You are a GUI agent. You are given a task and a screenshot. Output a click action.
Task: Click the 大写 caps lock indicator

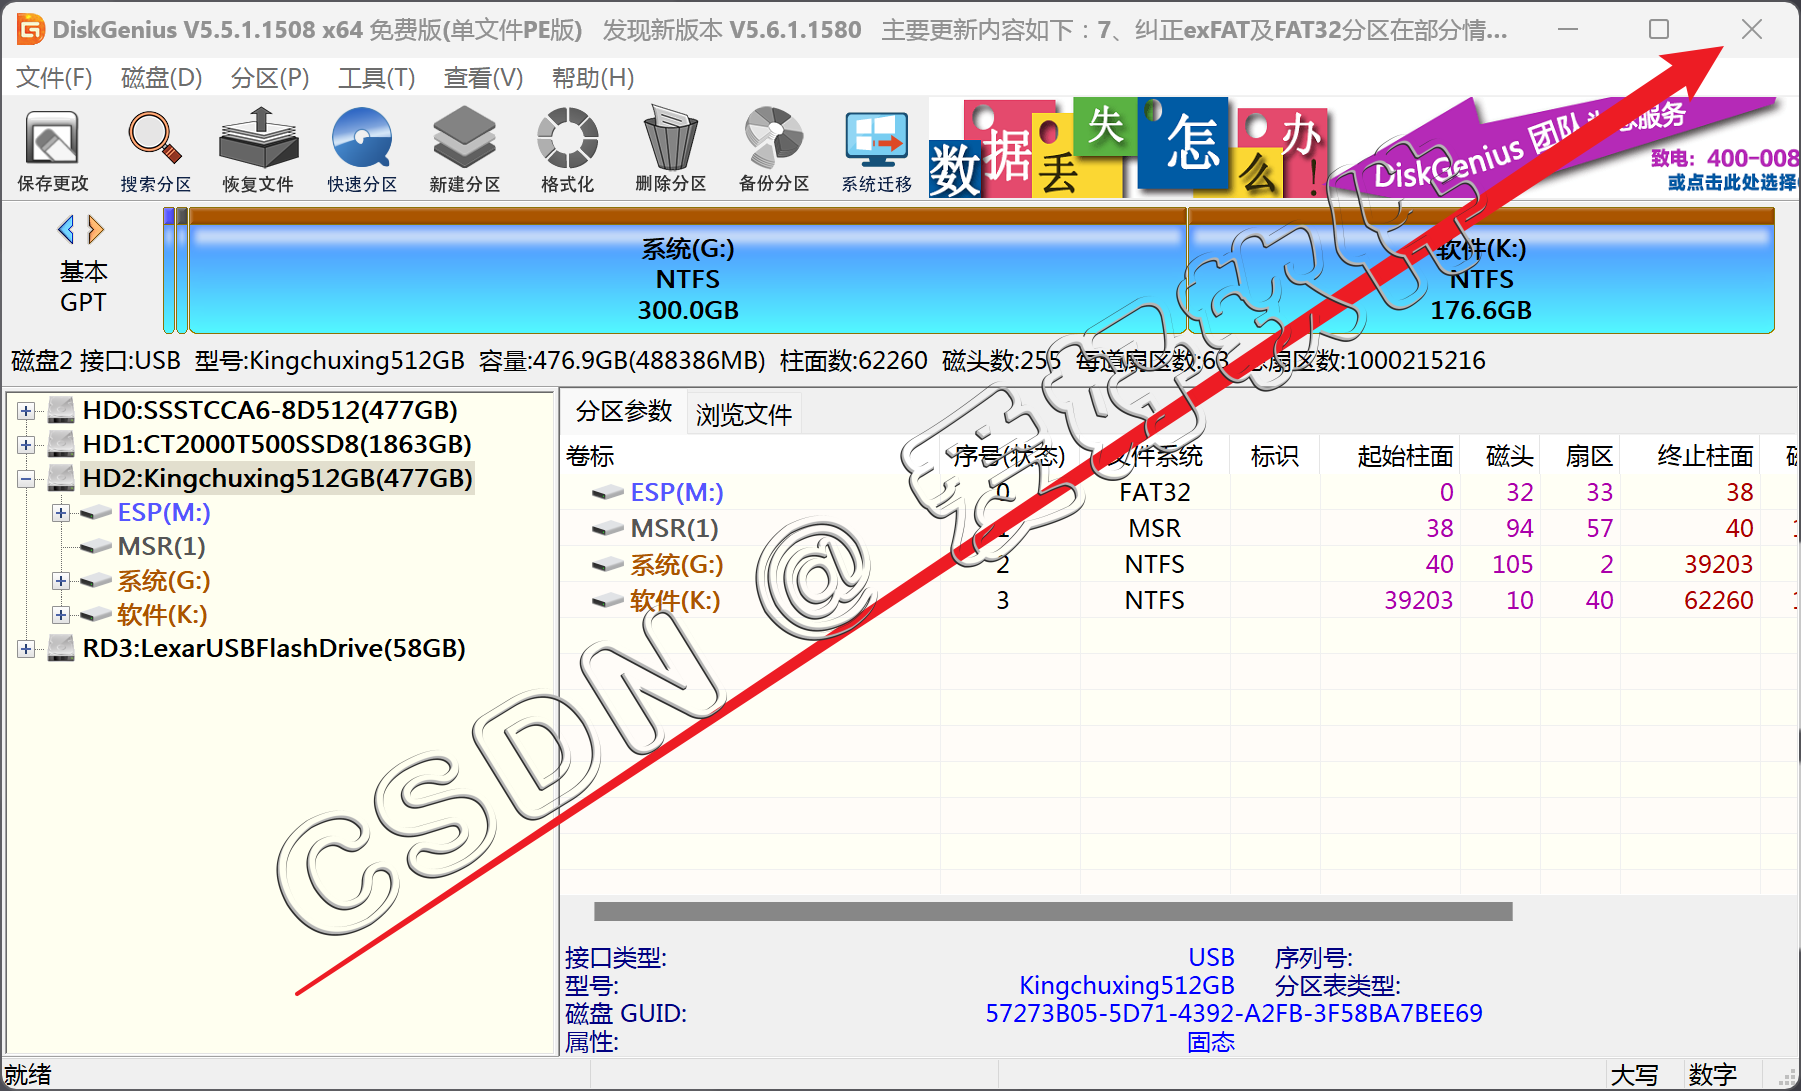tap(1635, 1075)
